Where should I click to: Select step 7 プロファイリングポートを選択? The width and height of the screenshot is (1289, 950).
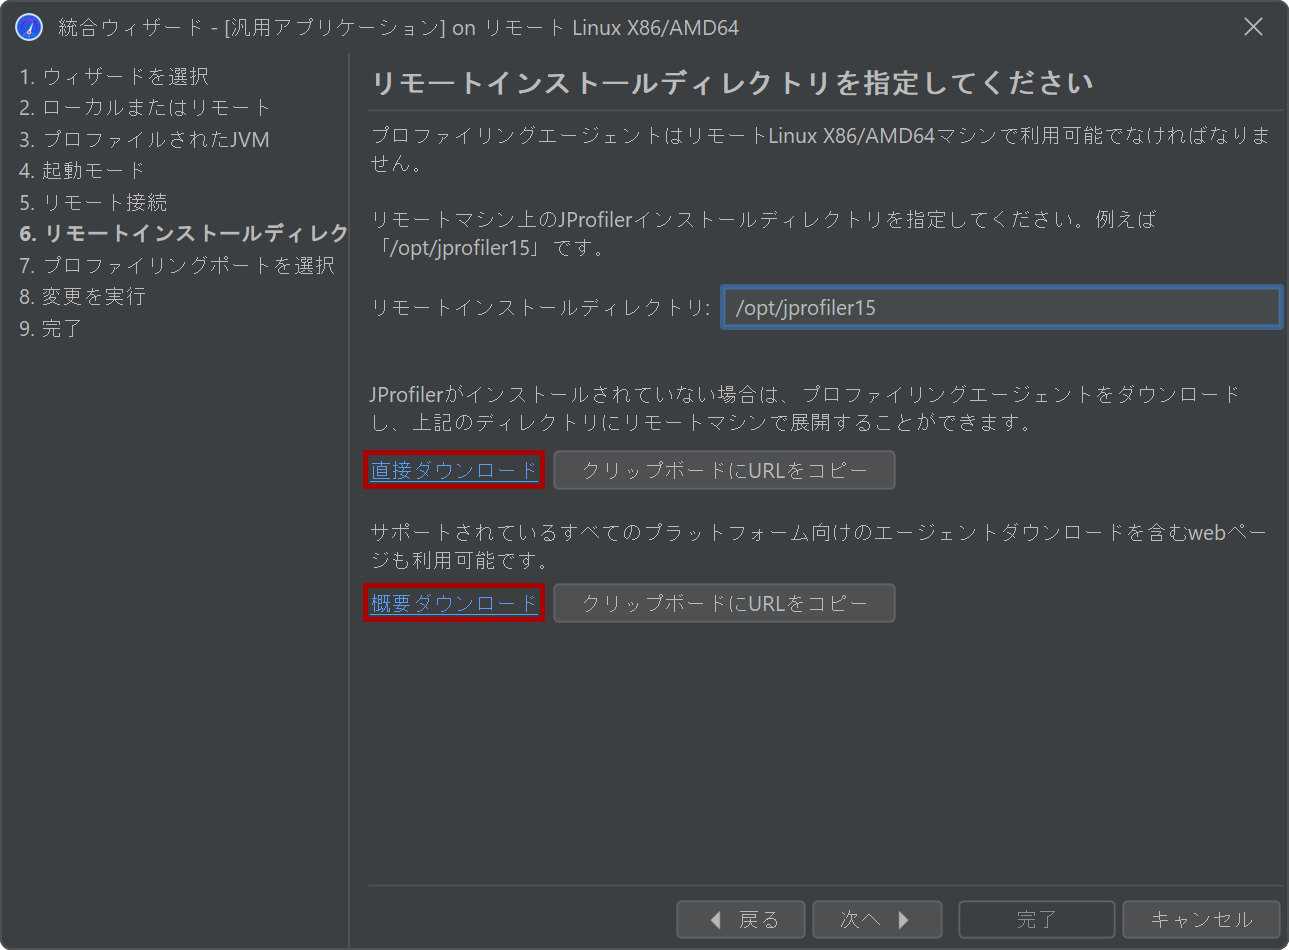pyautogui.click(x=177, y=265)
